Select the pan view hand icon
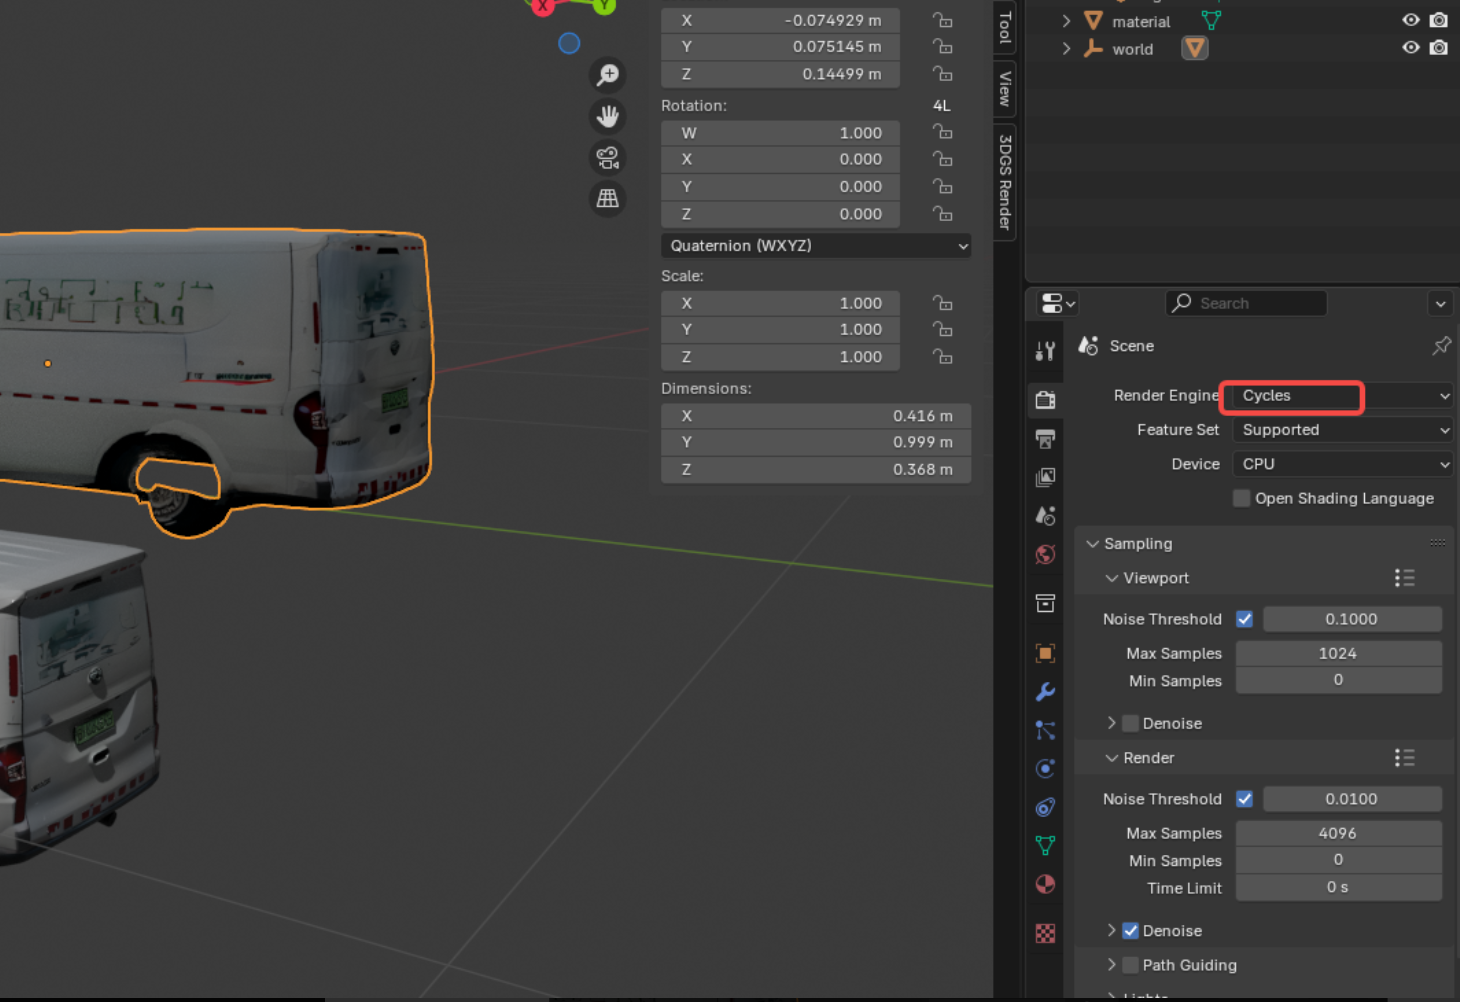 [x=607, y=116]
